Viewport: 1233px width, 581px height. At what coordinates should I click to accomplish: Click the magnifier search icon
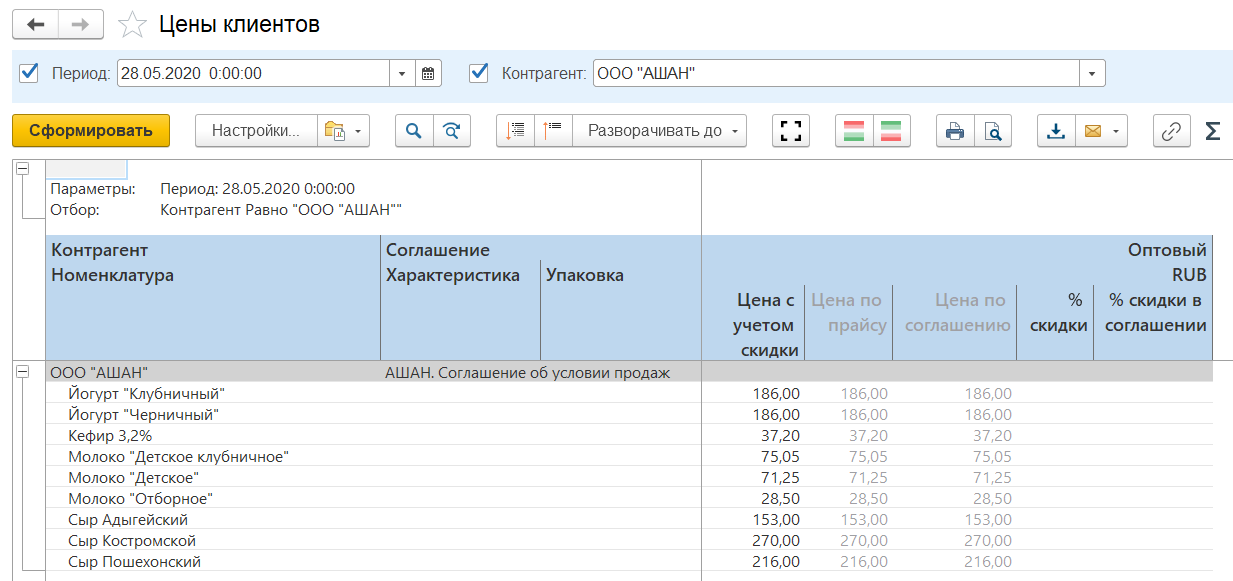(414, 131)
